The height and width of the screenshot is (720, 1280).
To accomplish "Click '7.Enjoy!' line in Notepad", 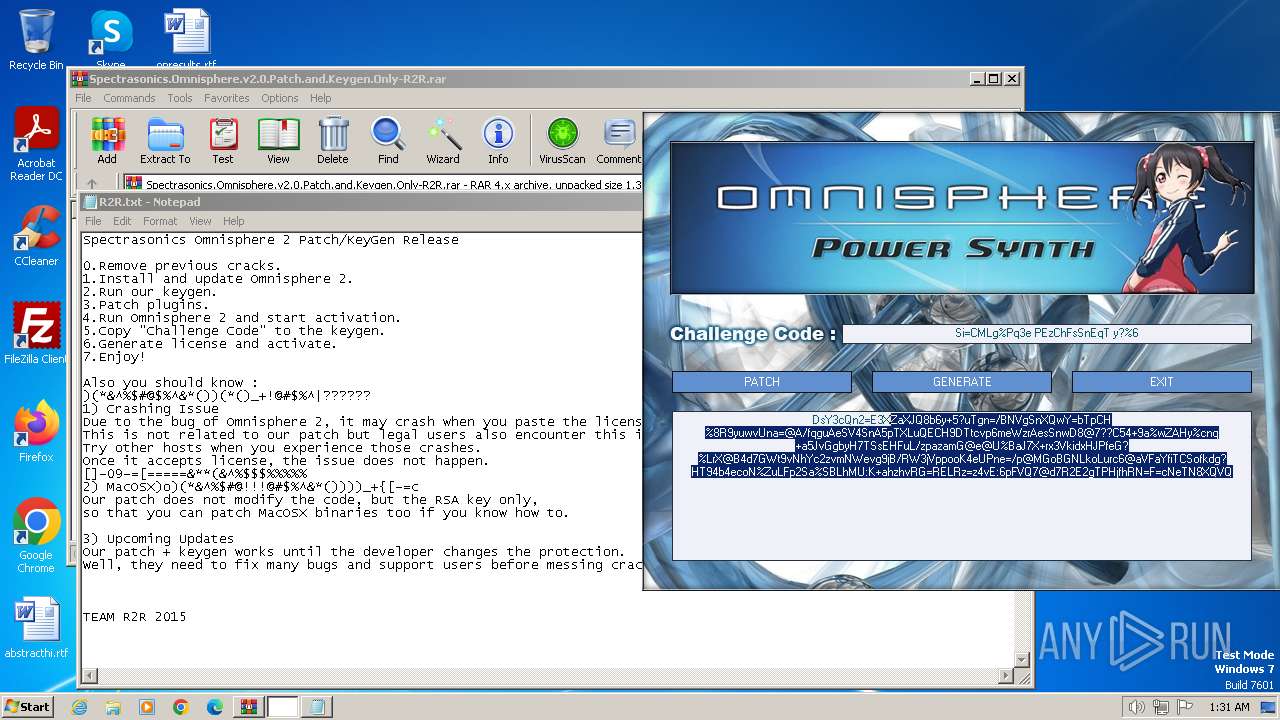I will 114,356.
